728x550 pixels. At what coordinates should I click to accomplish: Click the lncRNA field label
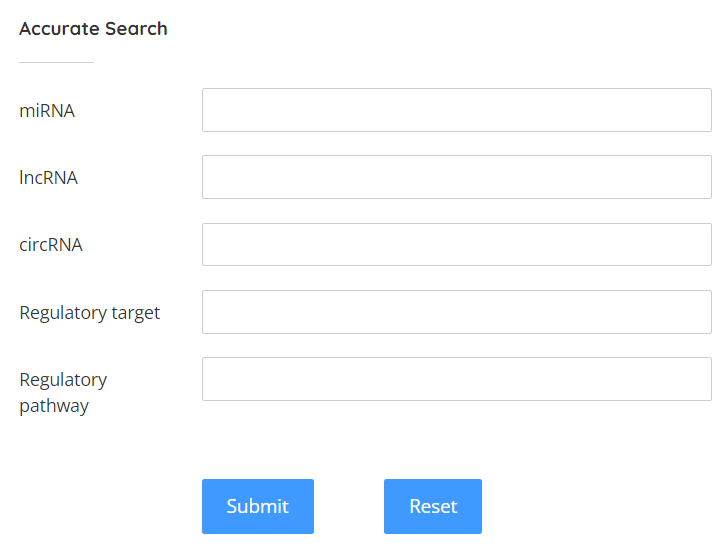pos(48,178)
